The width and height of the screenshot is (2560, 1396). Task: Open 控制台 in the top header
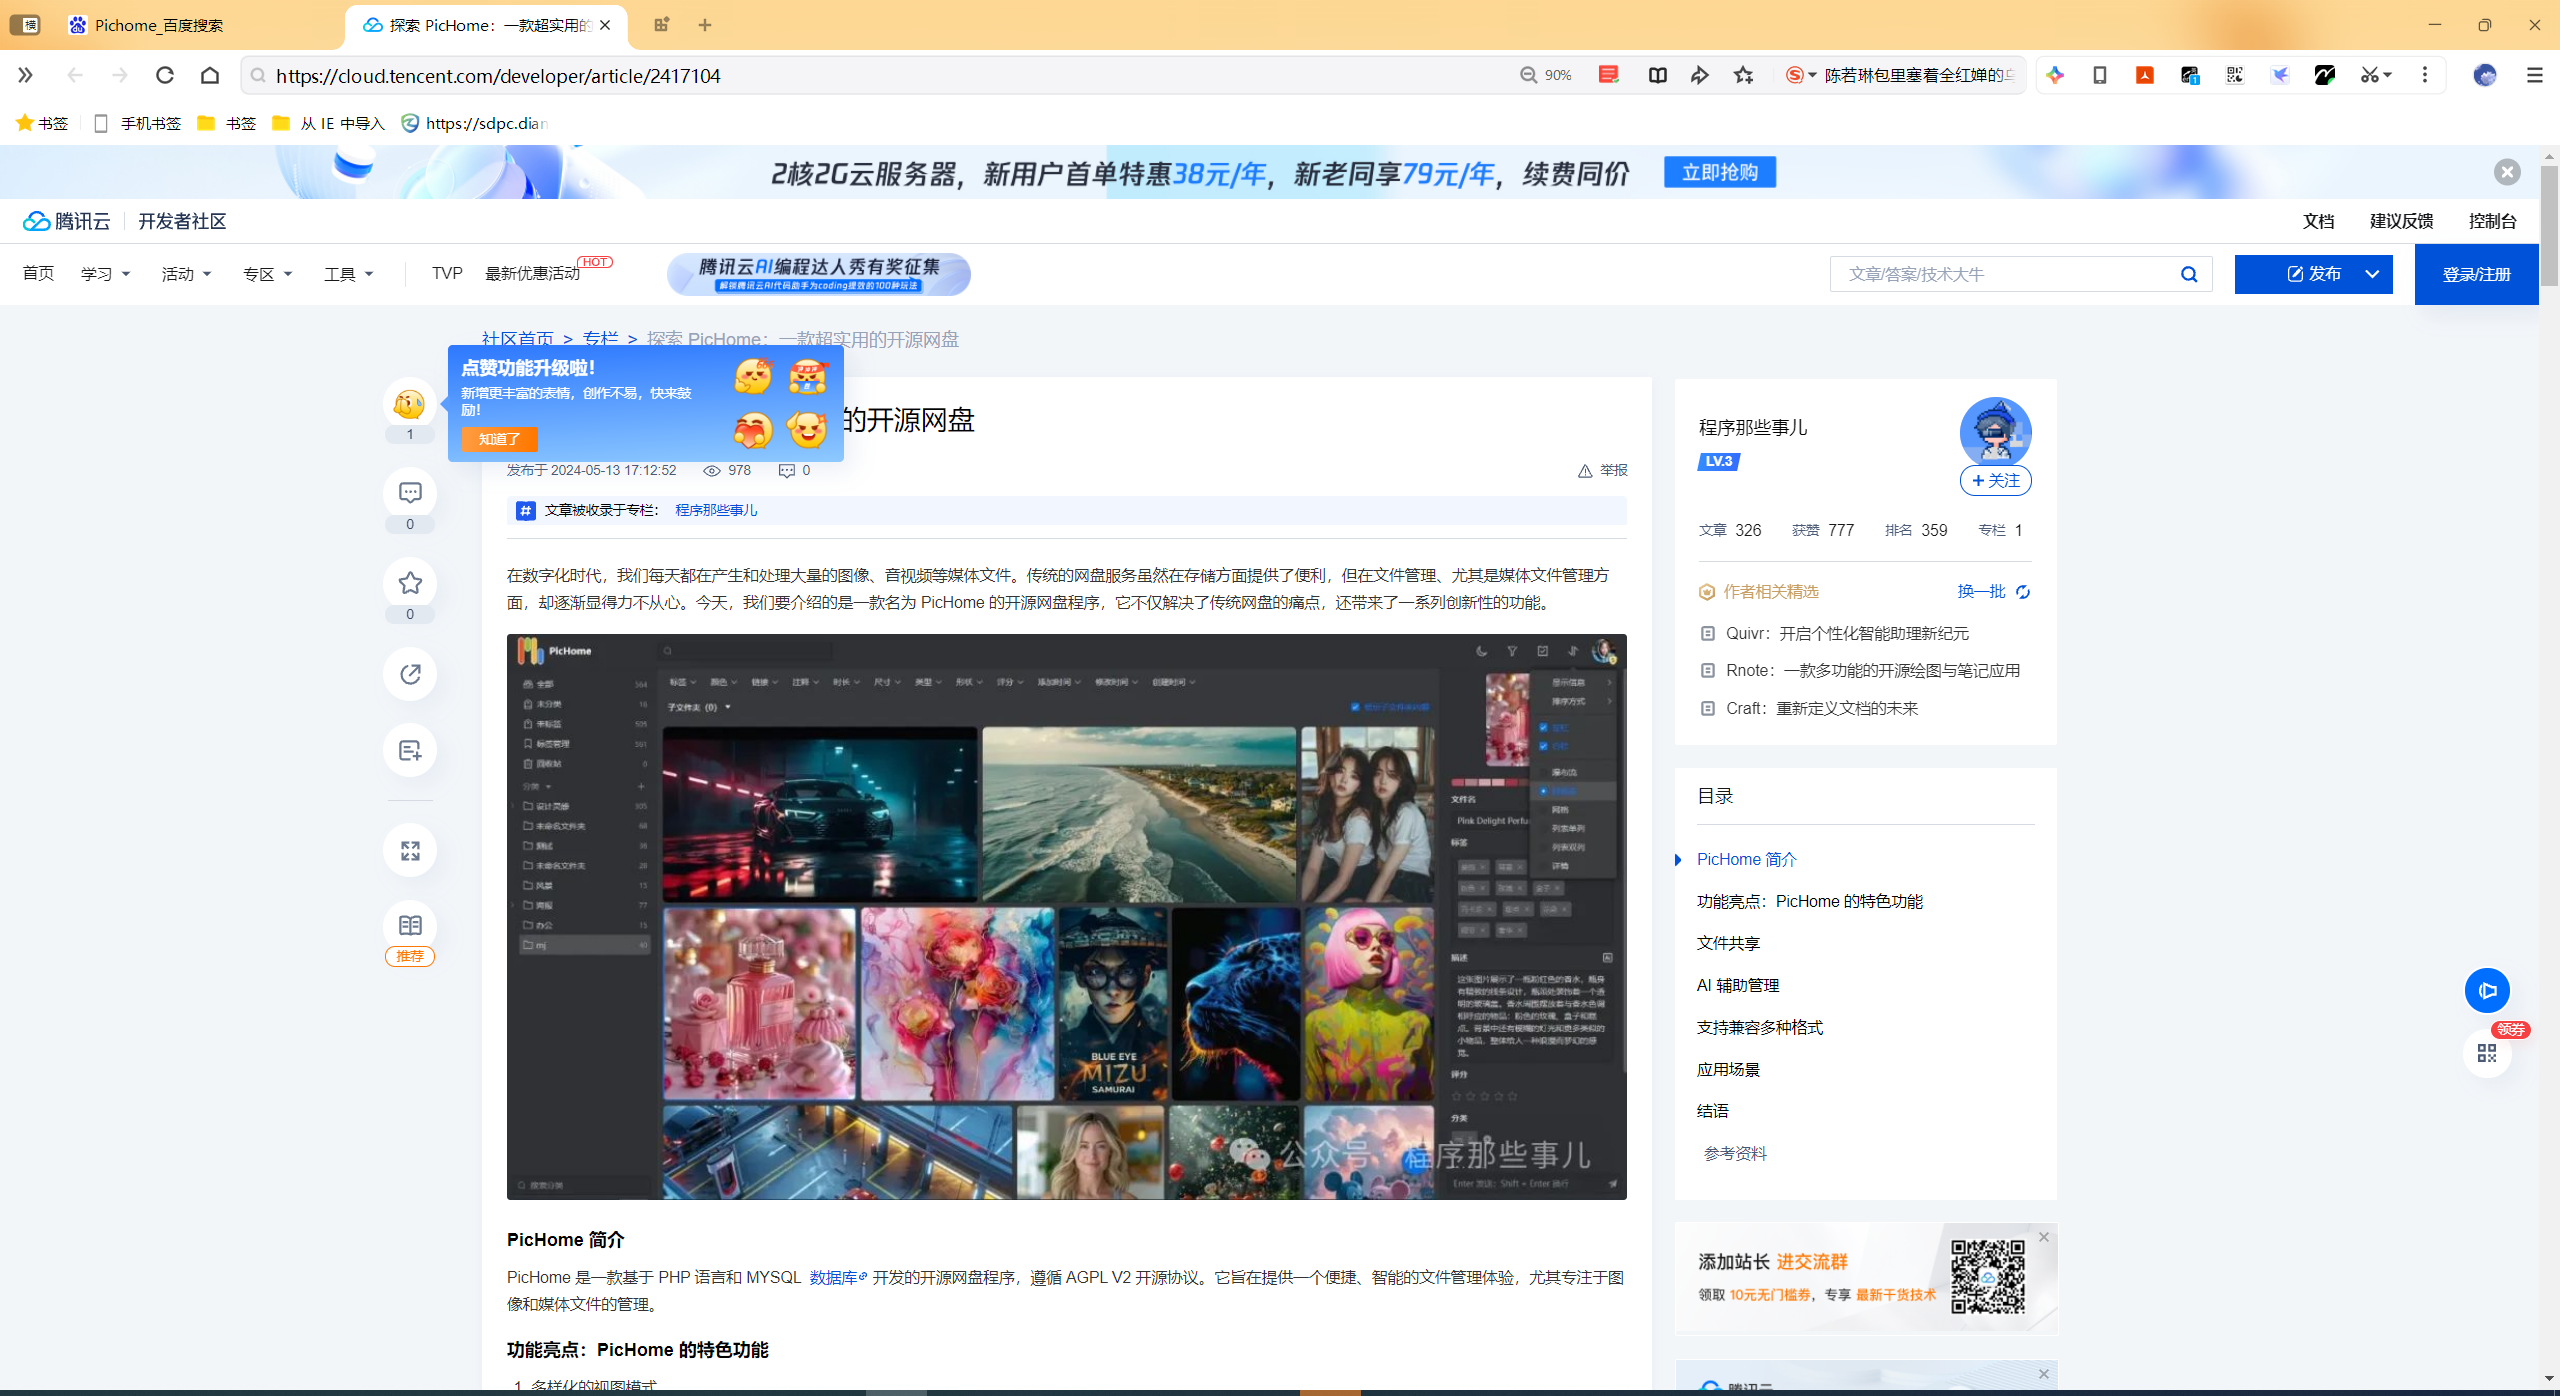coord(2493,221)
